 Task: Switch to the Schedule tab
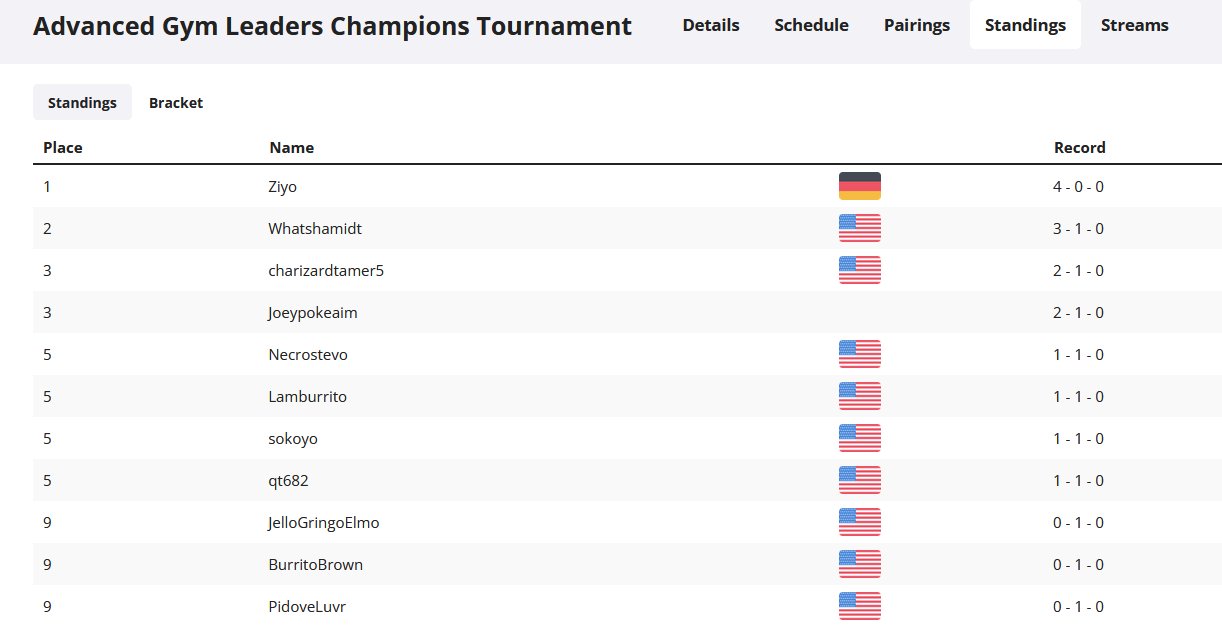point(811,25)
